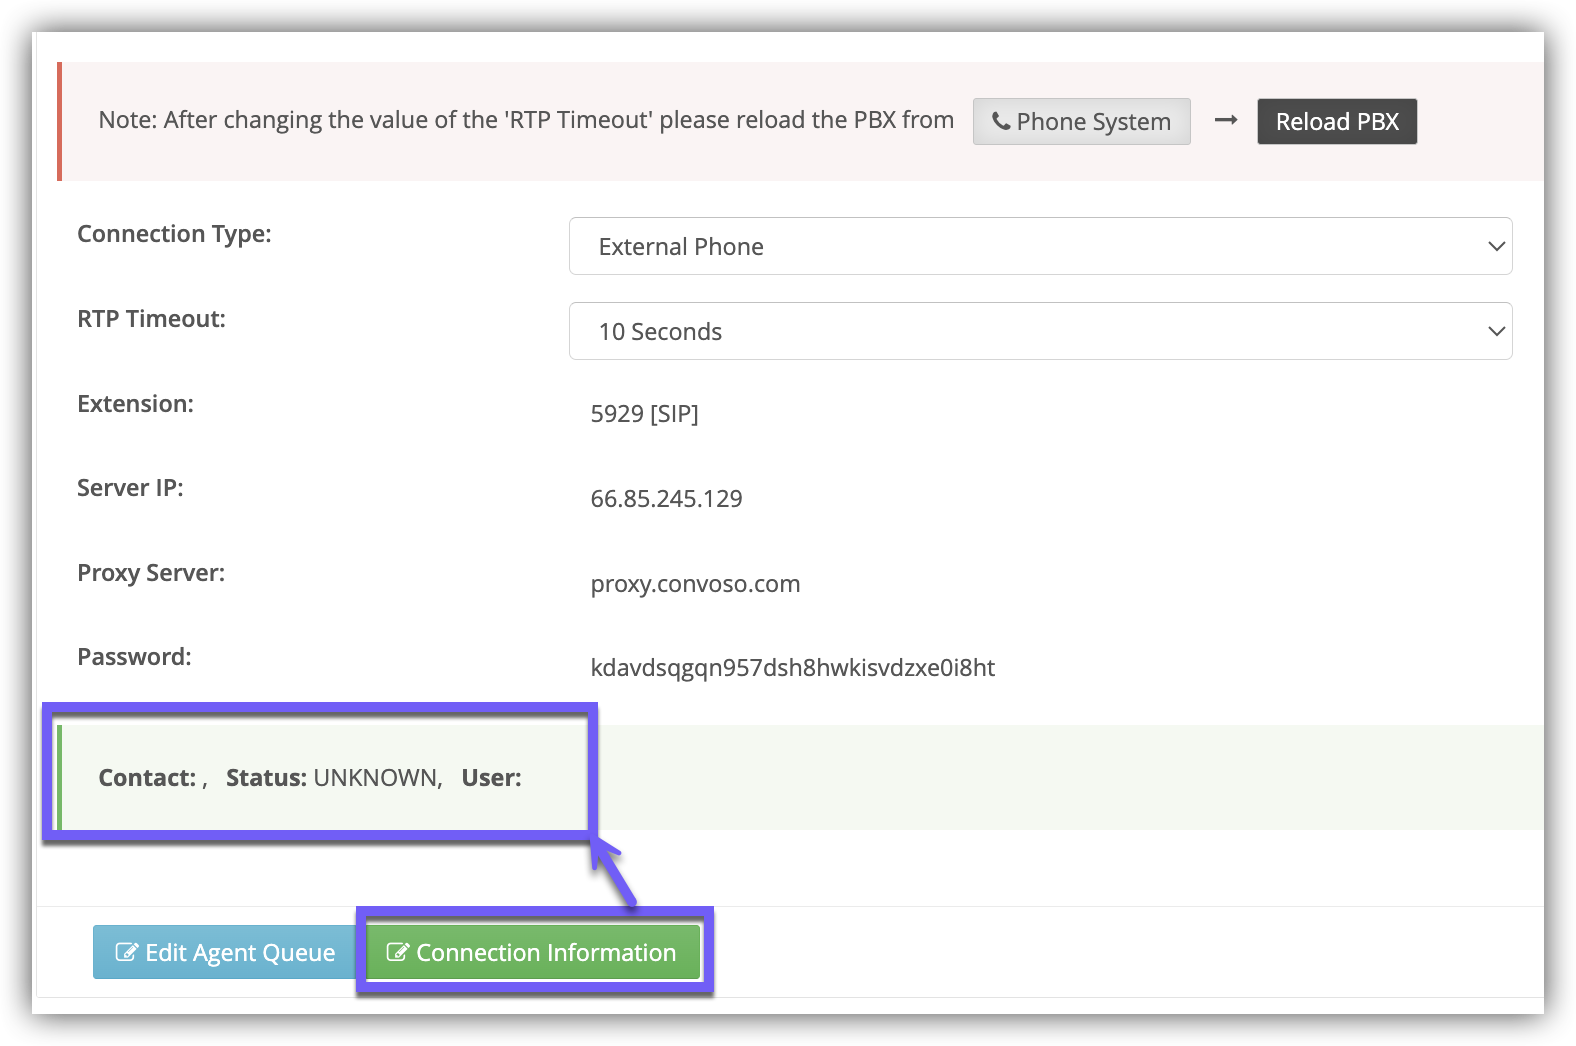Expand the RTP Timeout chevron arrow
Screen dimensions: 1576x1046
(1496, 331)
